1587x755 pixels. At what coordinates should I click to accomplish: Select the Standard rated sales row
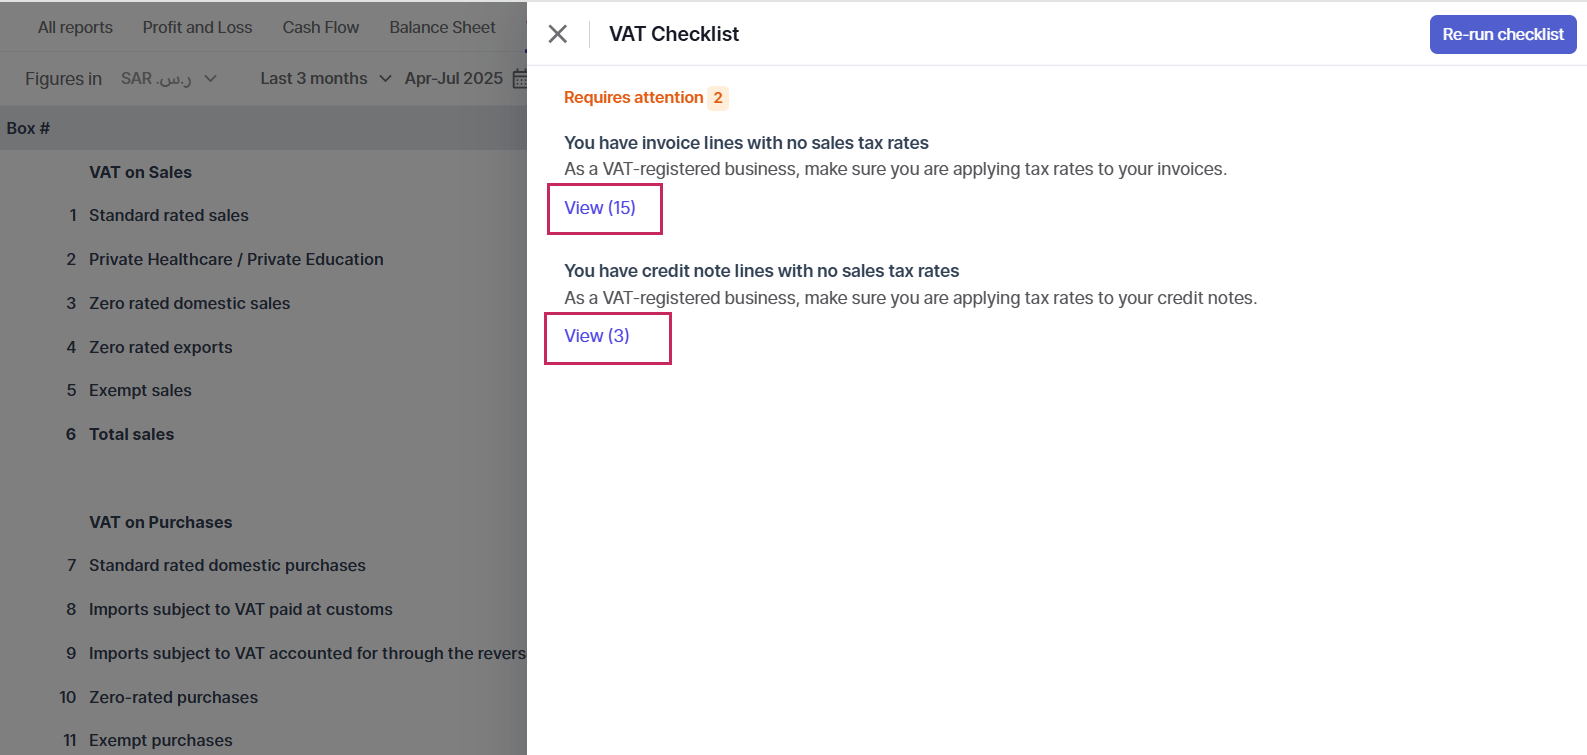tap(264, 215)
